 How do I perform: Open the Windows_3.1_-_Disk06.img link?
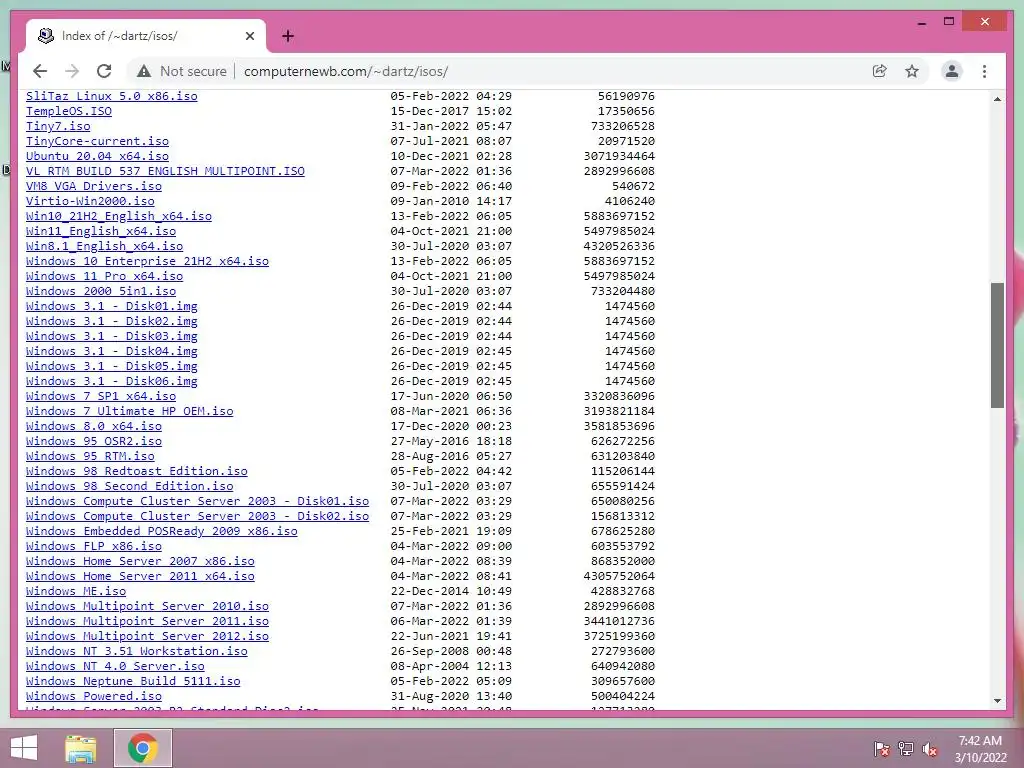click(112, 381)
